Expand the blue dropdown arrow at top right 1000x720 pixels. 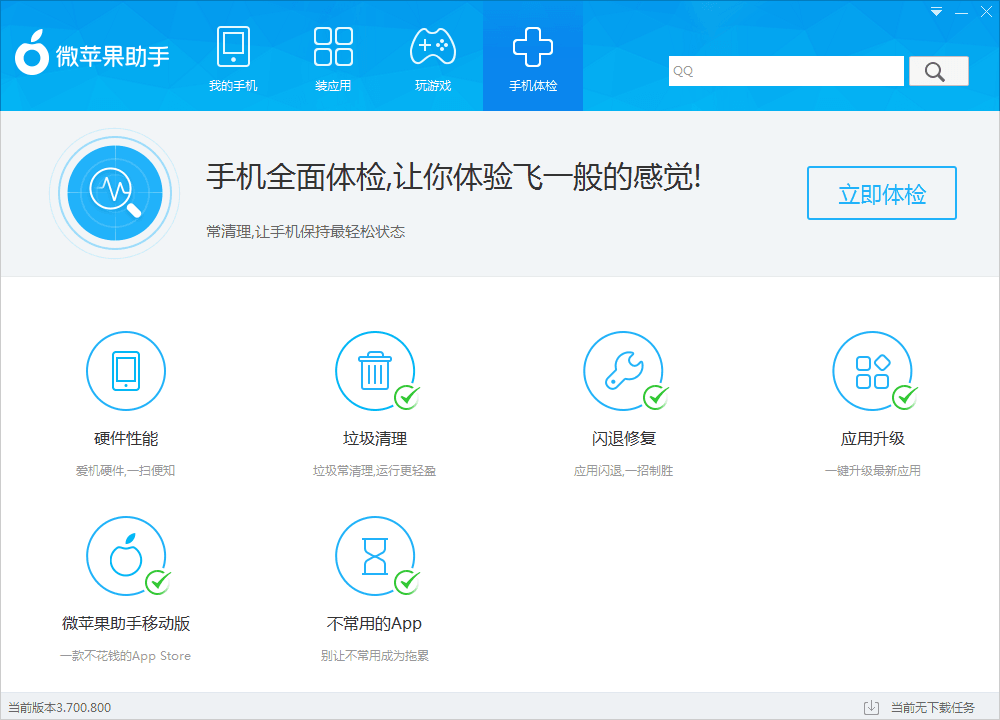coord(937,11)
